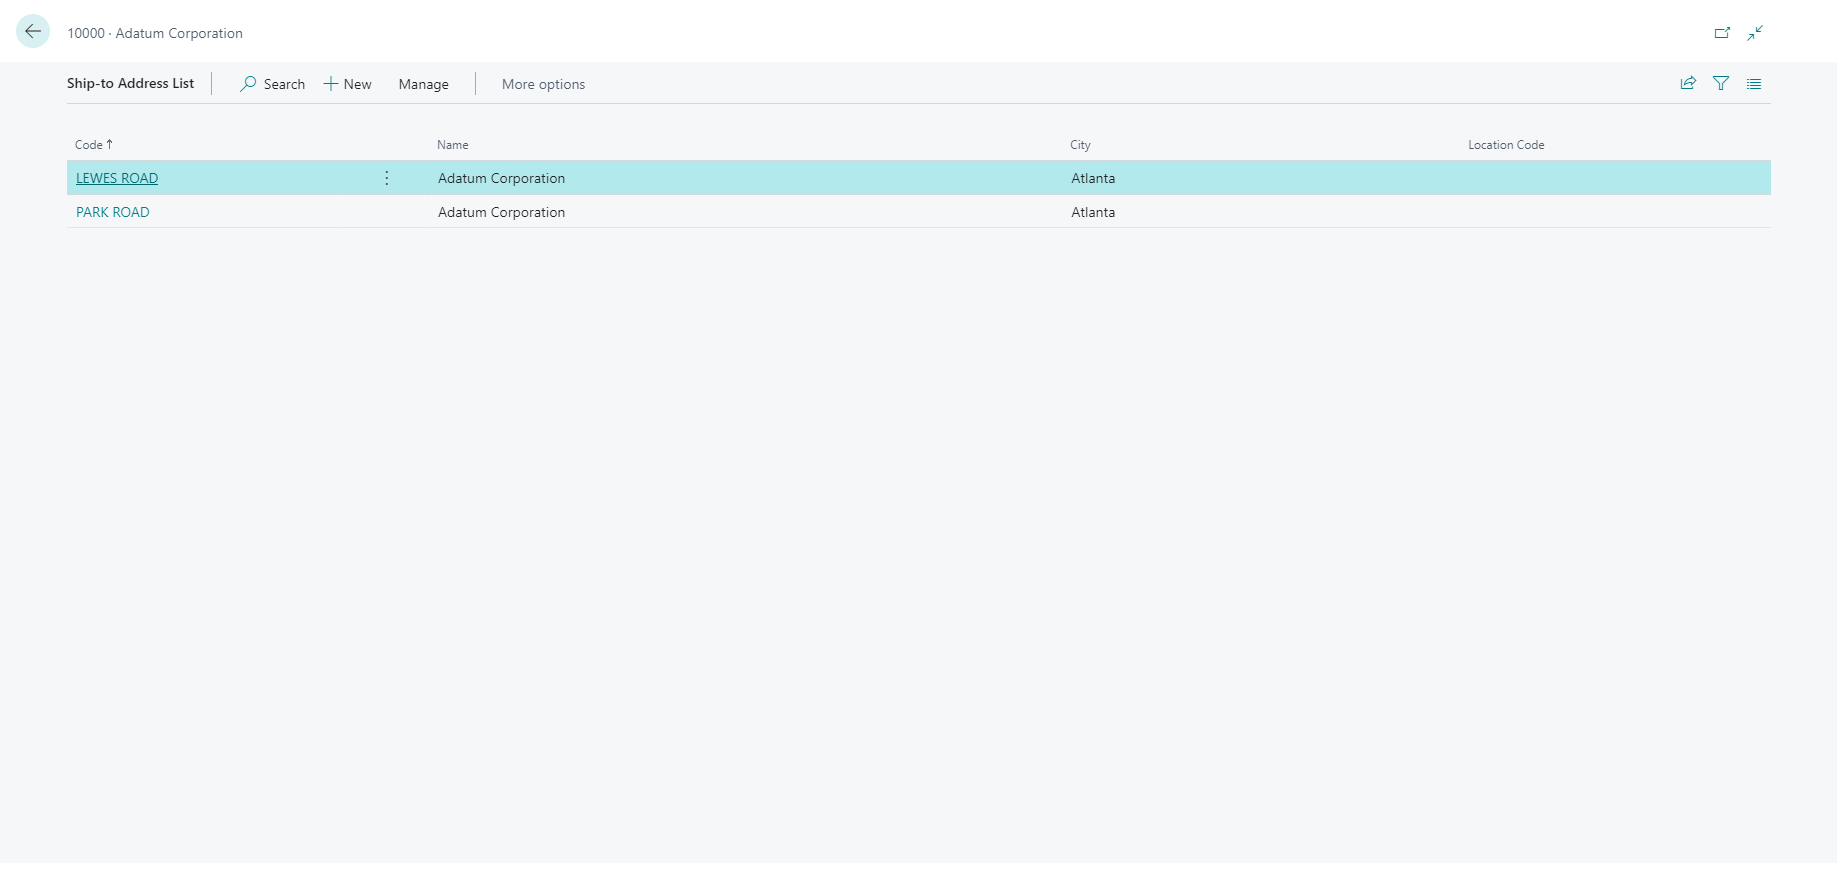Toggle the filter pane funnel icon

[1721, 84]
